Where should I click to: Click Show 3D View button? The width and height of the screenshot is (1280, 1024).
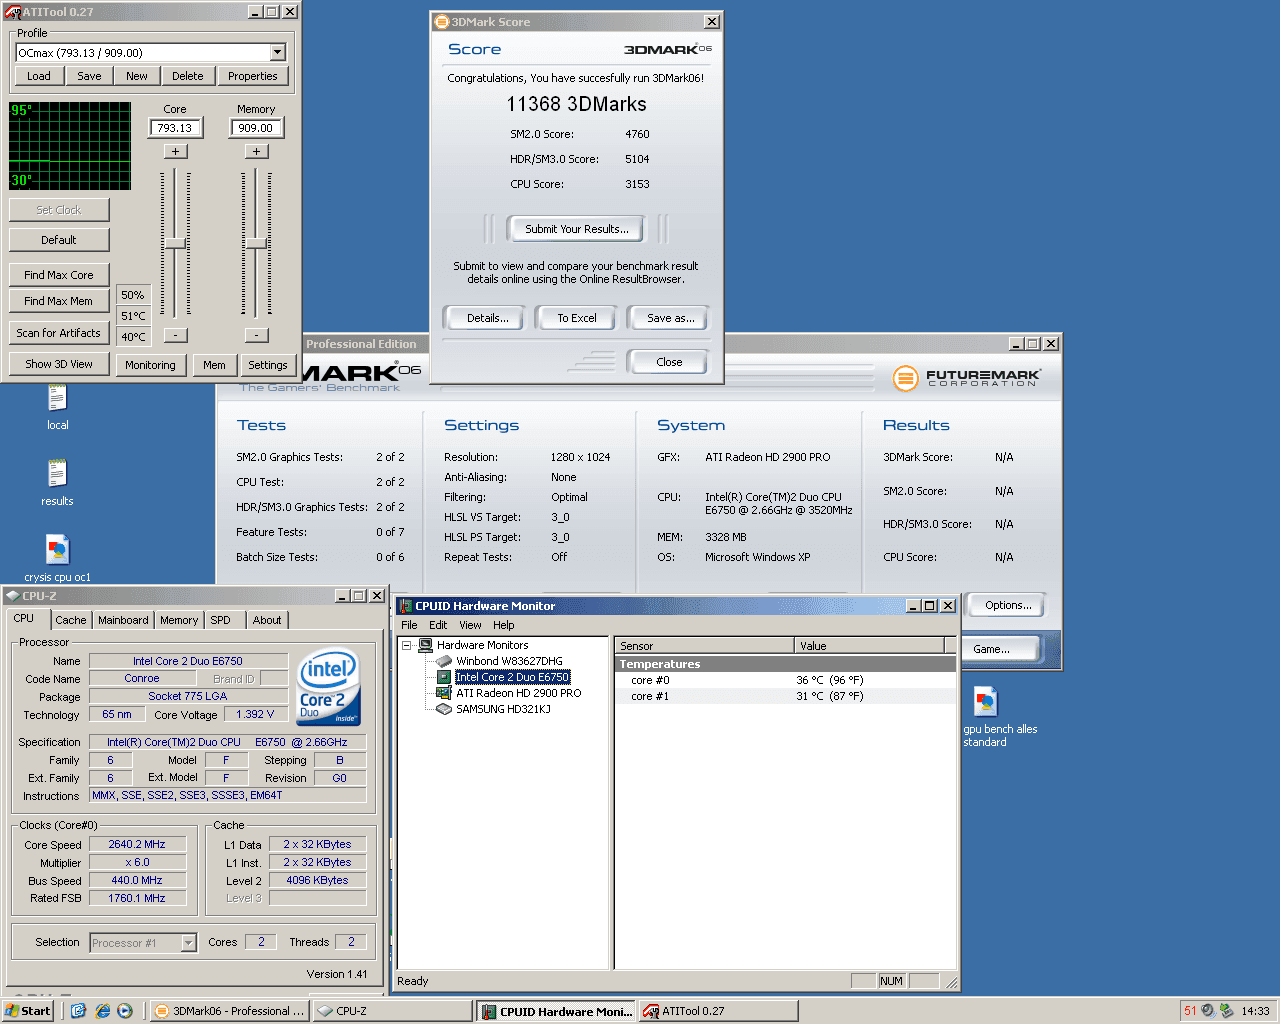[x=59, y=364]
